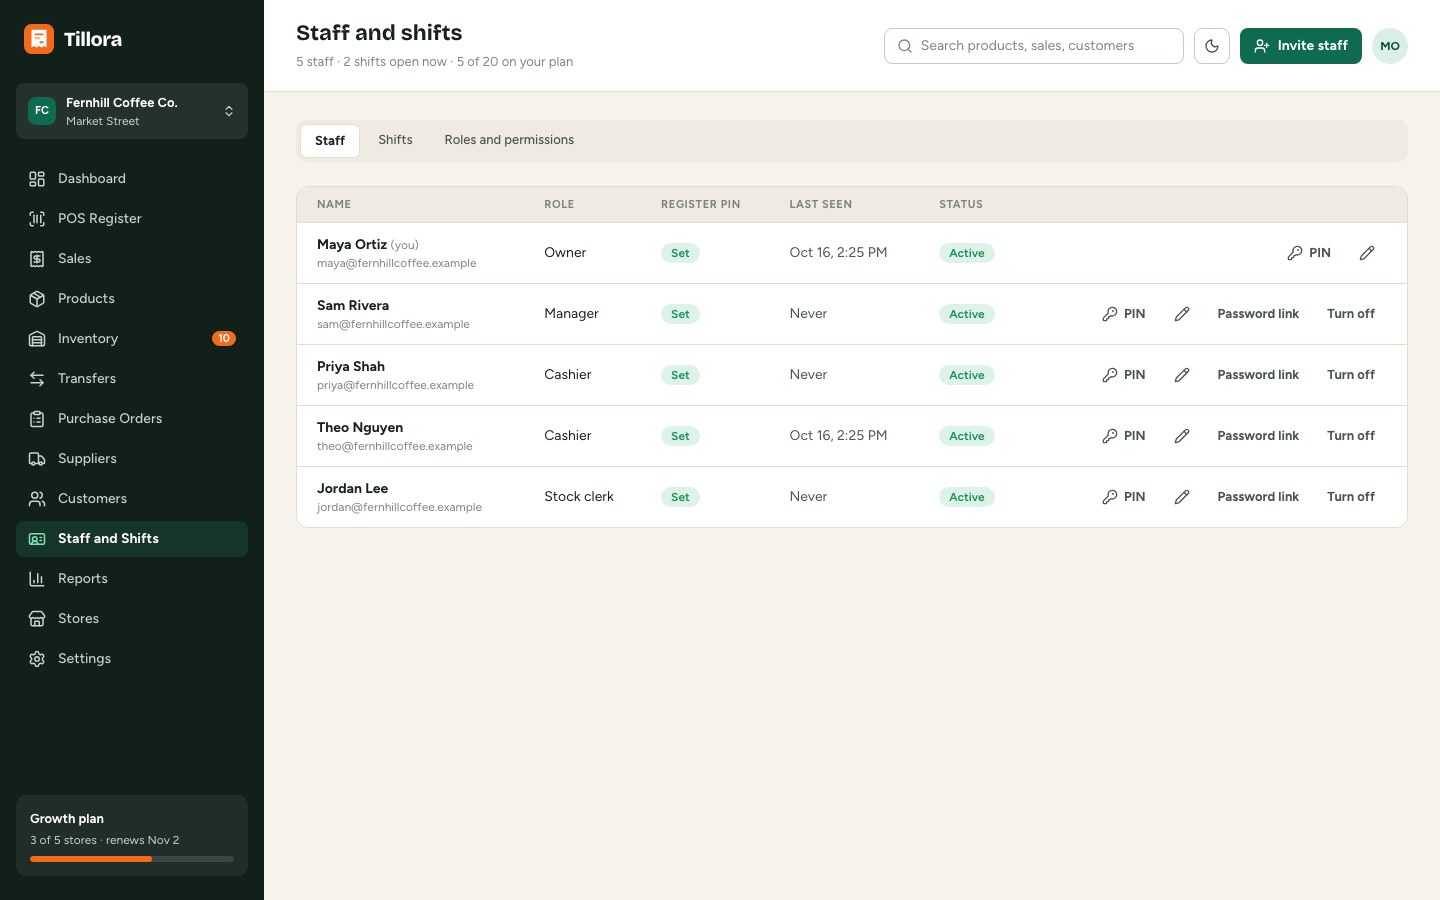Screen dimensions: 1440x900
Task: Click the Inventory 10 alert badge
Action: pyautogui.click(x=224, y=339)
